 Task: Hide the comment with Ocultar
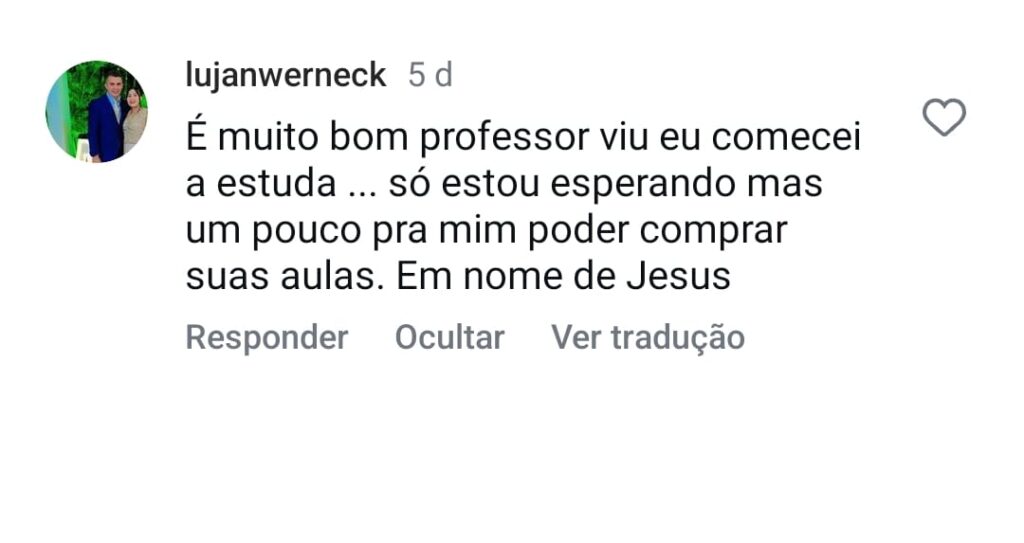coord(449,338)
